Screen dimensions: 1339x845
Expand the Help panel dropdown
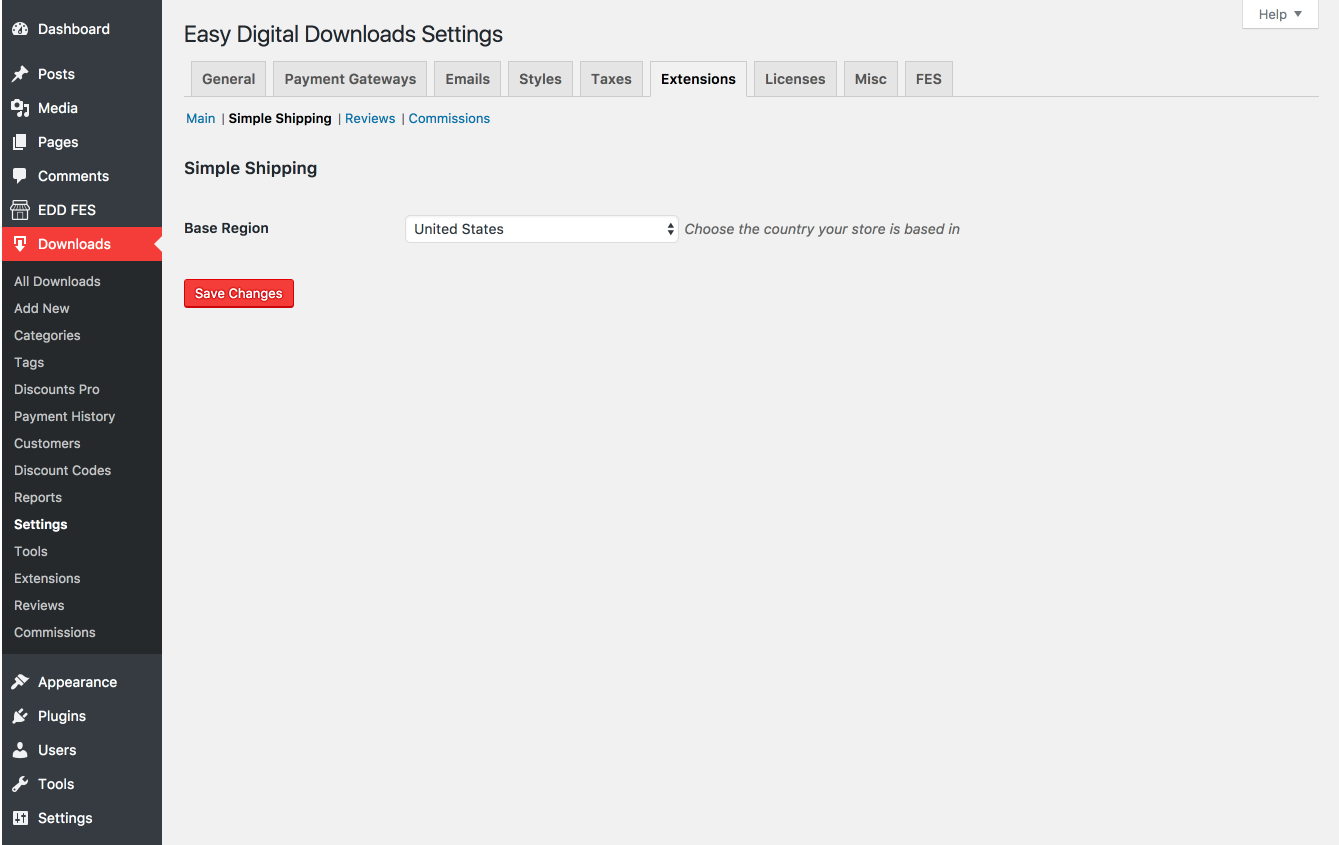click(x=1280, y=14)
